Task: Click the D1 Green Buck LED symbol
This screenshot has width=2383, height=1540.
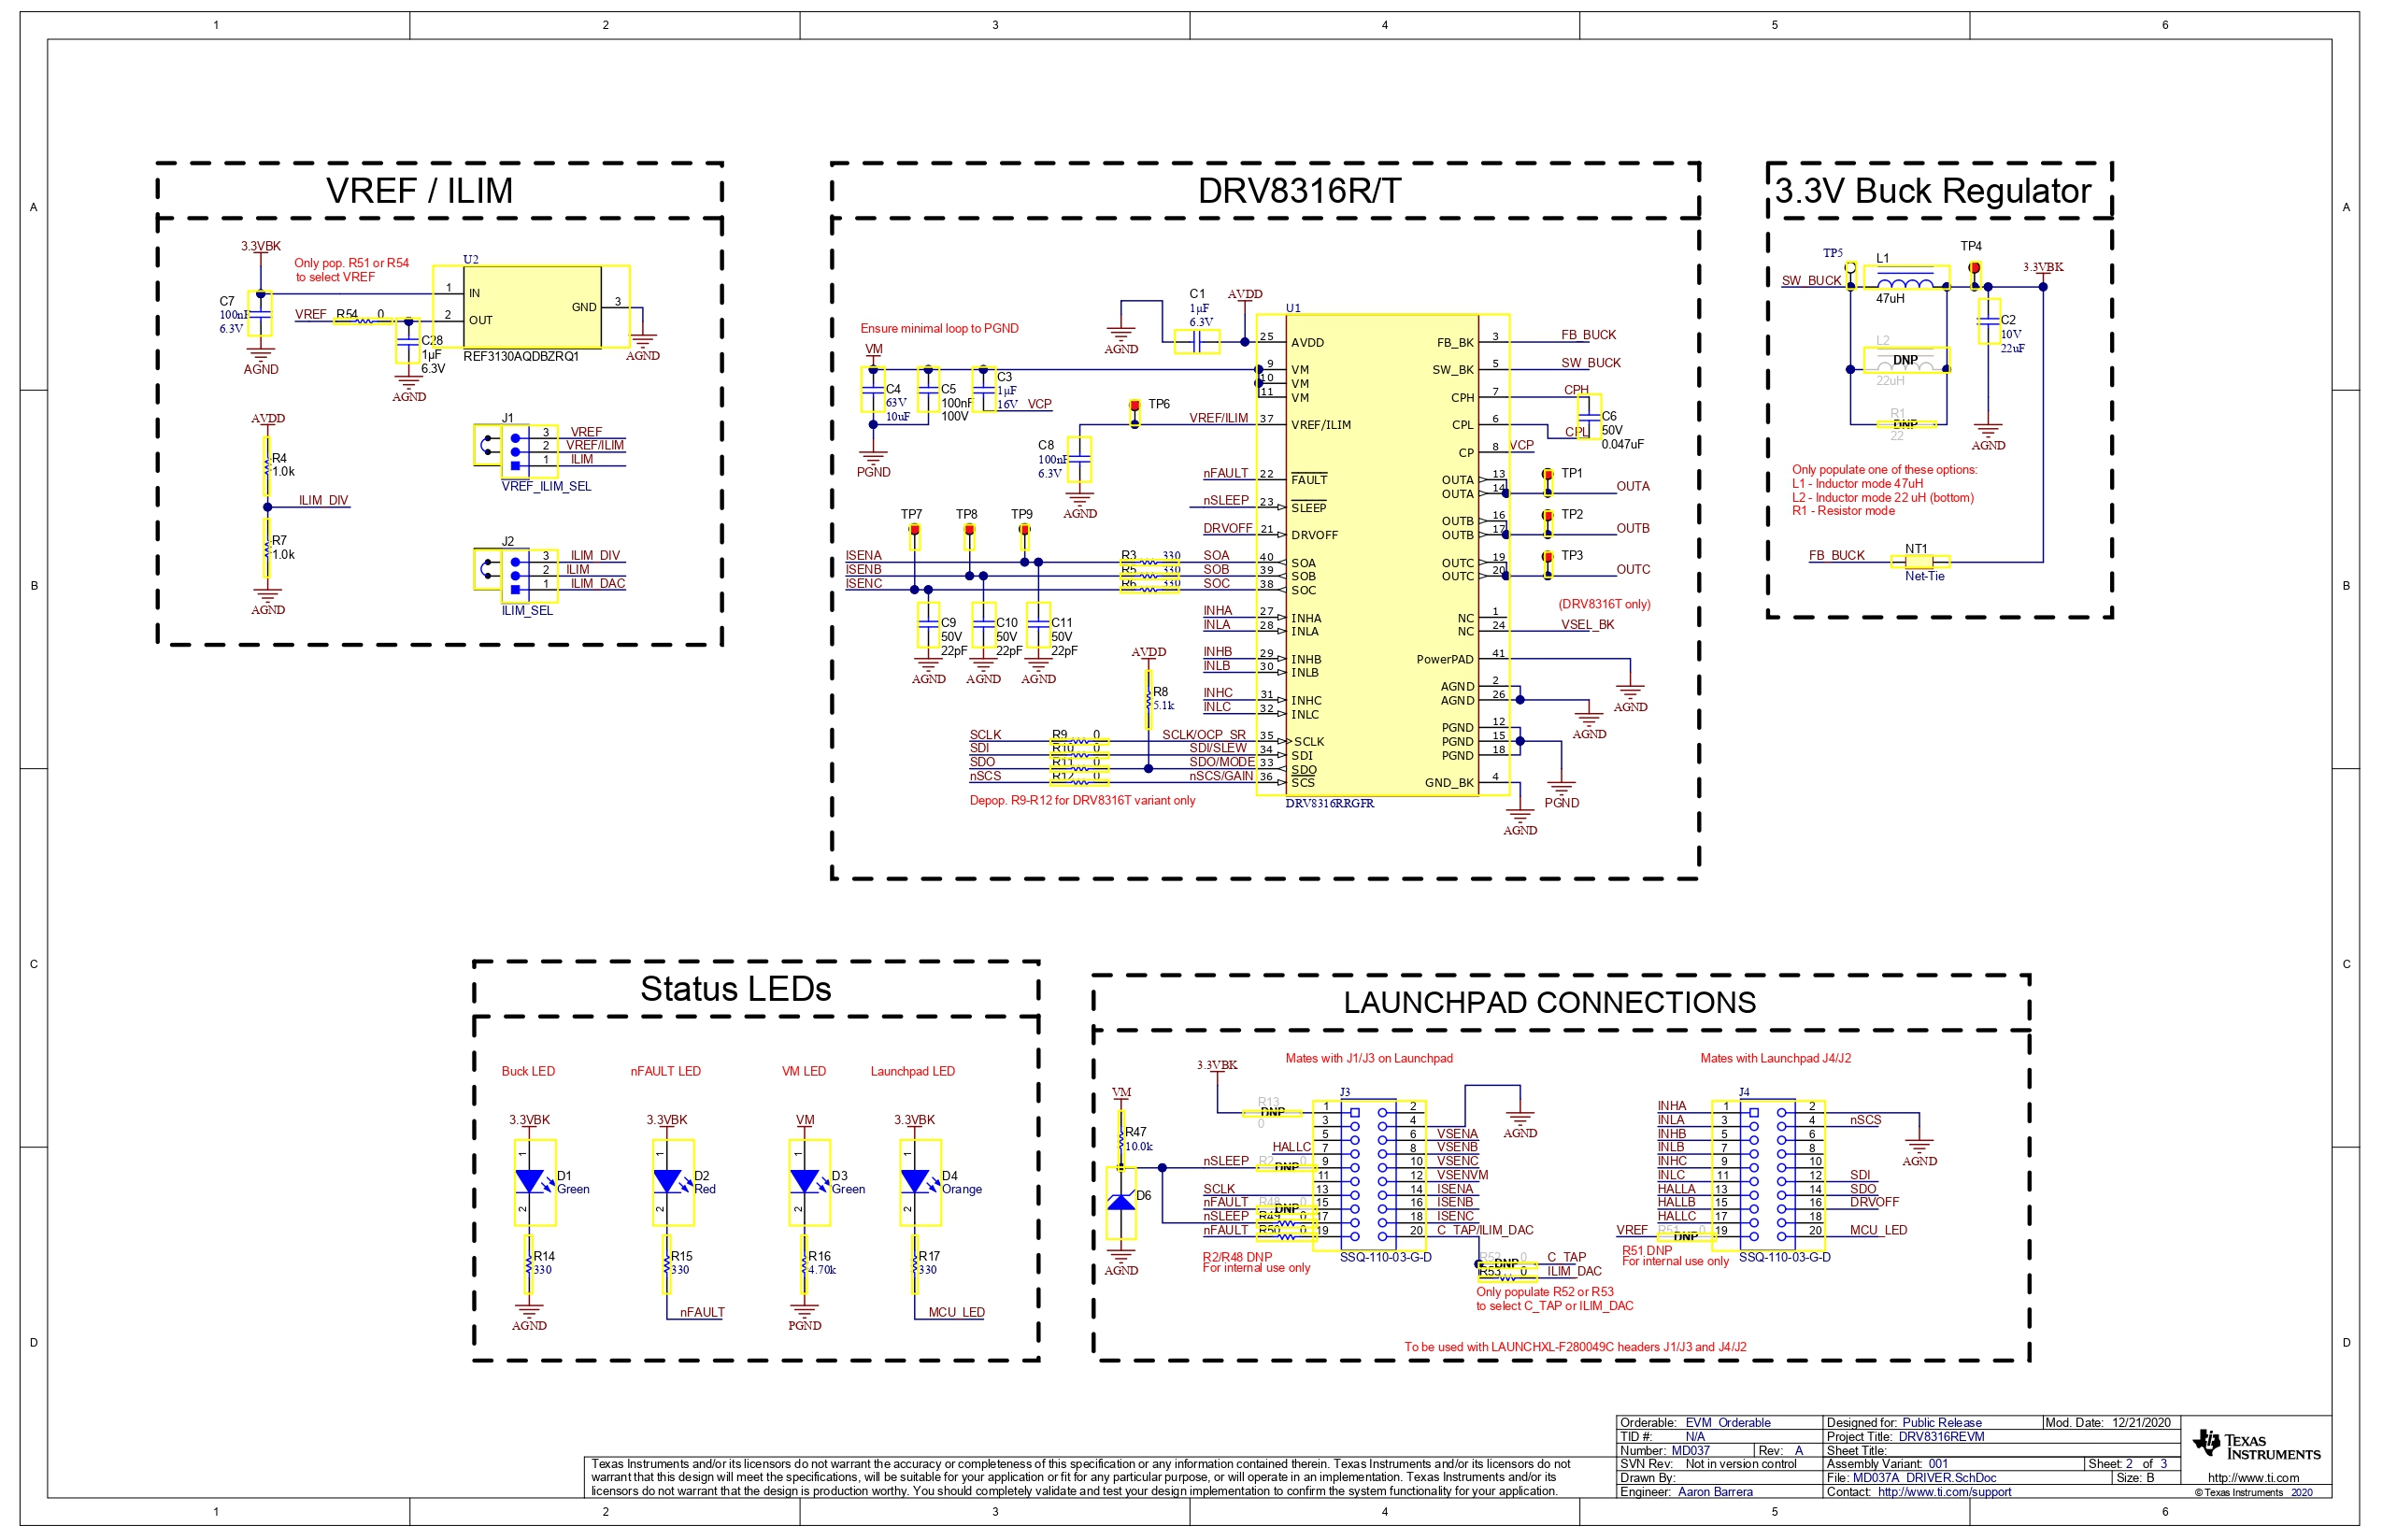Action: [529, 1181]
